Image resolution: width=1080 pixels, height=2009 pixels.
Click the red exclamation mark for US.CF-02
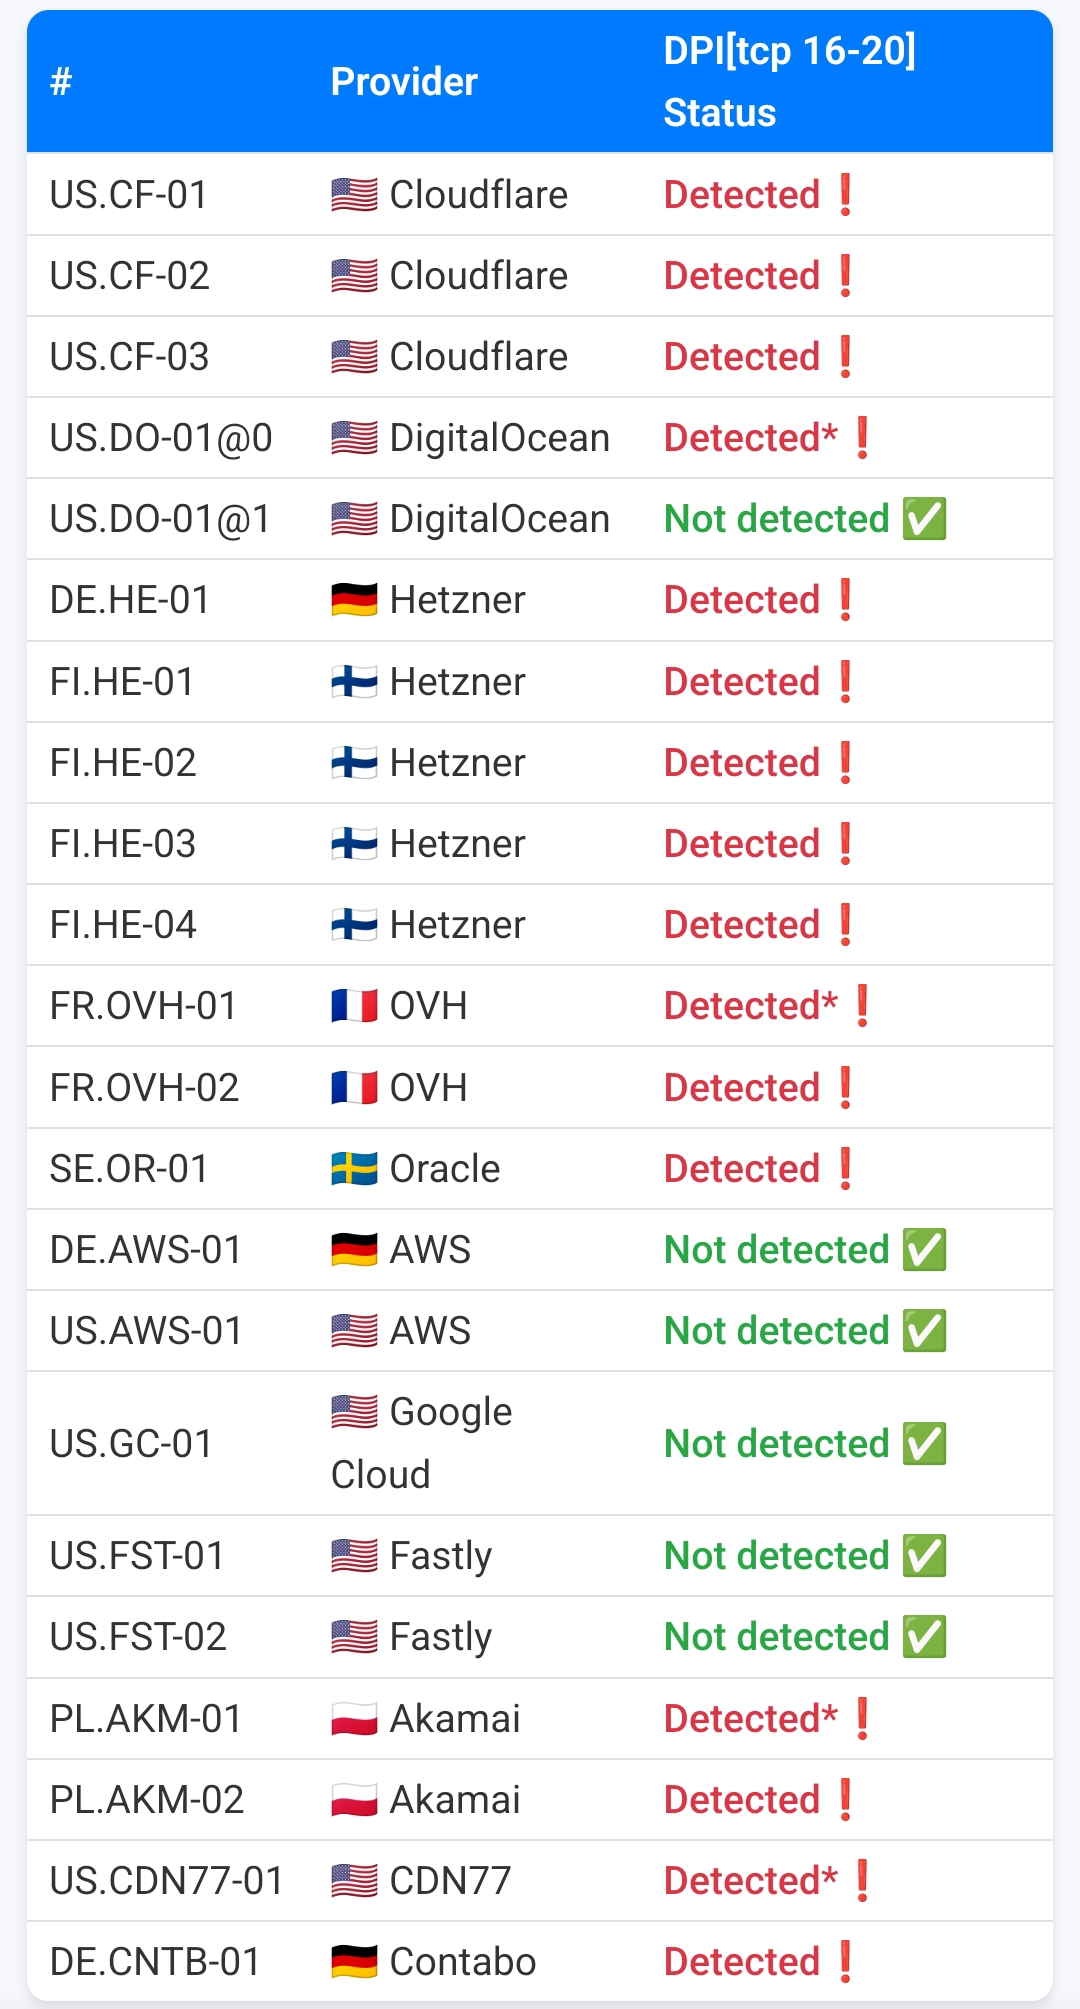tap(846, 276)
